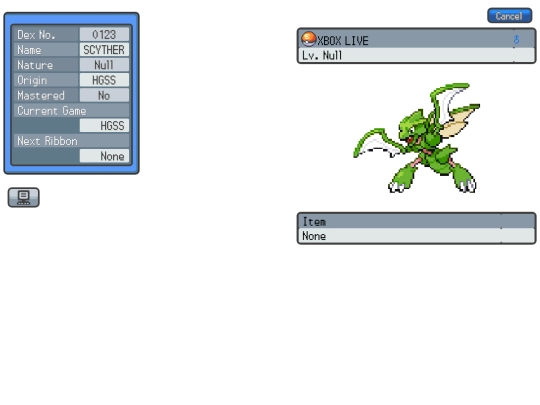The width and height of the screenshot is (540, 405).
Task: Open the PC box icon button
Action: coord(23,197)
